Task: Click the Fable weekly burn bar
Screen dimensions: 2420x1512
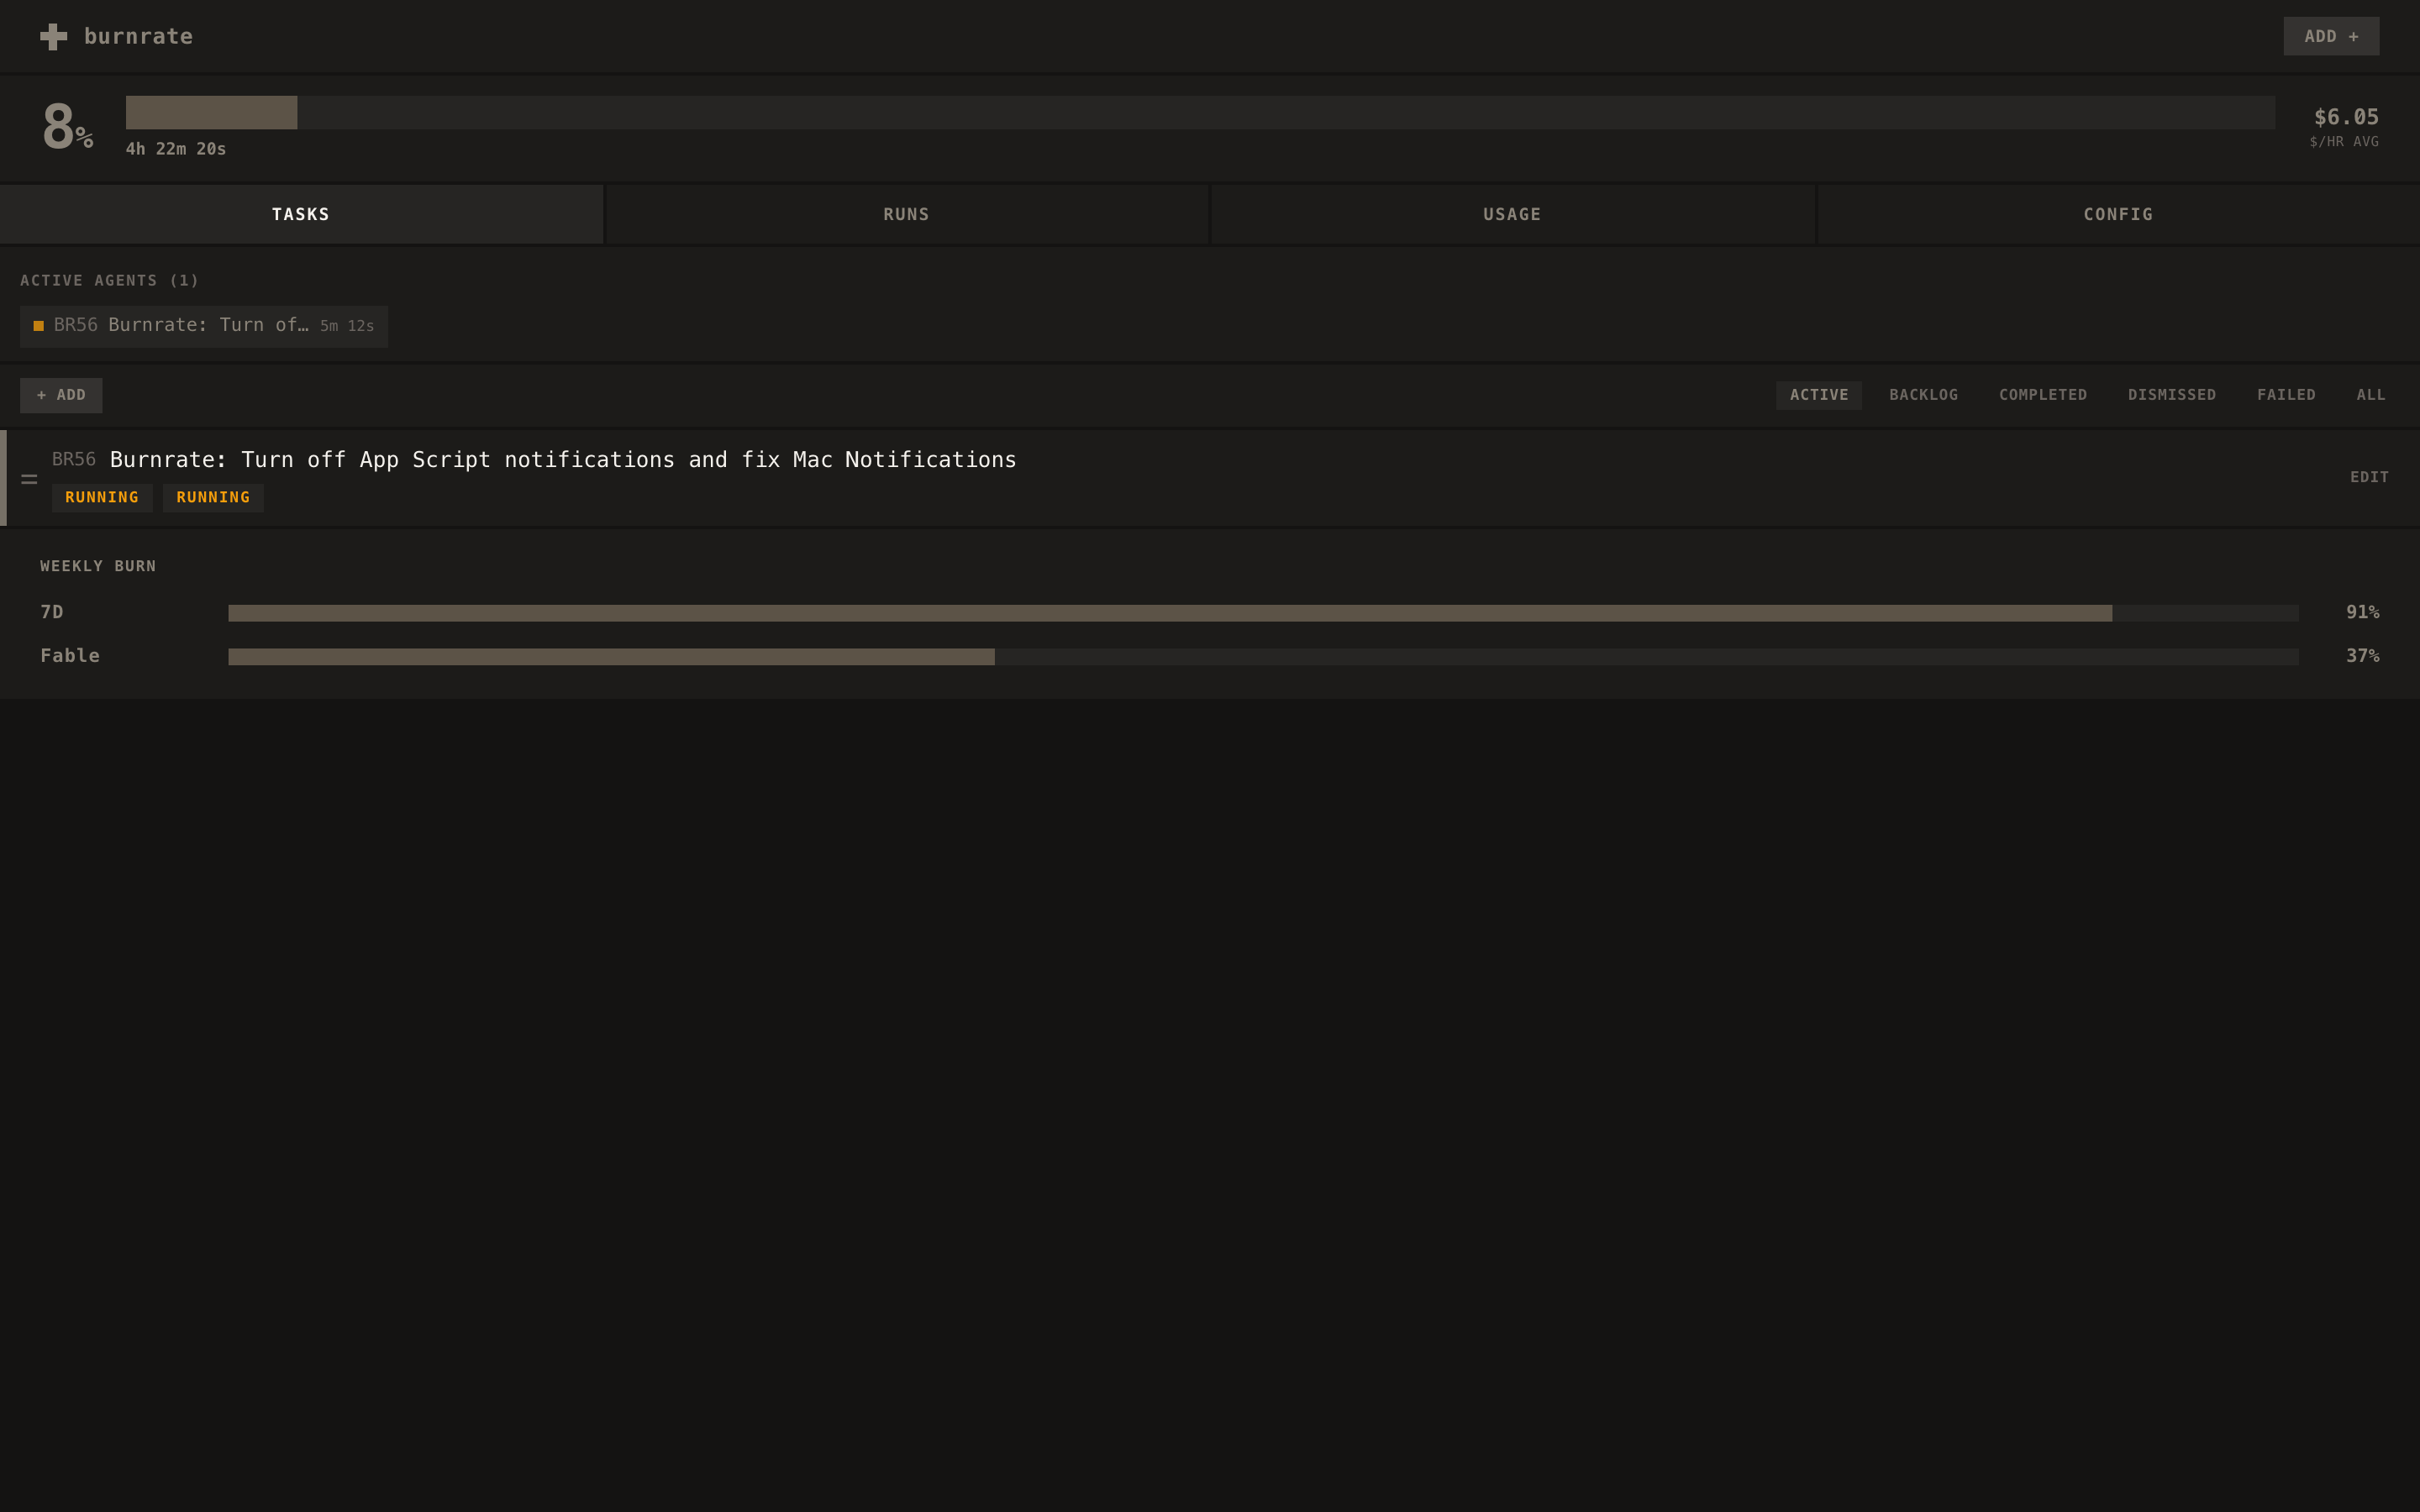Action: [x=1263, y=657]
